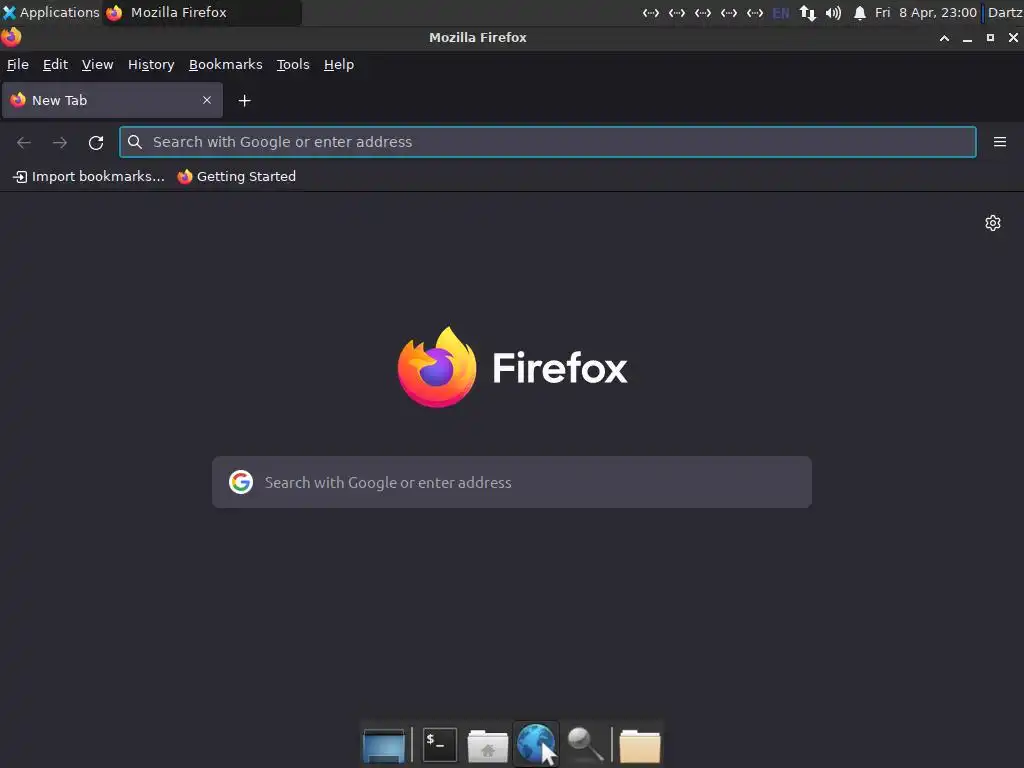Open the File menu
This screenshot has height=768, width=1024.
coord(18,65)
